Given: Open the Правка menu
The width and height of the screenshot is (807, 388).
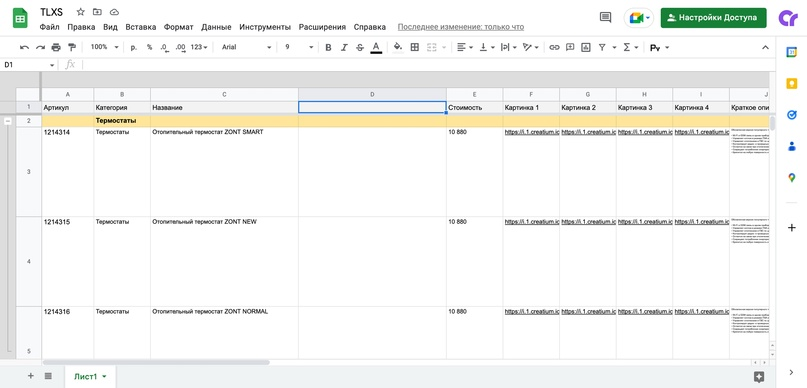Looking at the screenshot, I should pos(81,27).
